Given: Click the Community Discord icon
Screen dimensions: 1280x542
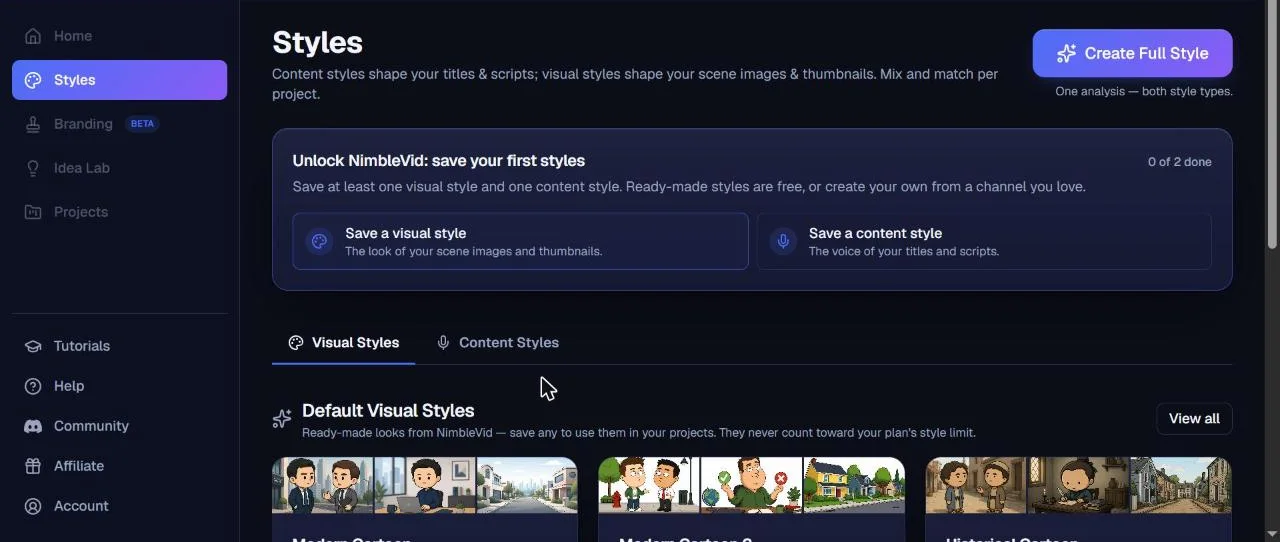Looking at the screenshot, I should click(x=33, y=426).
